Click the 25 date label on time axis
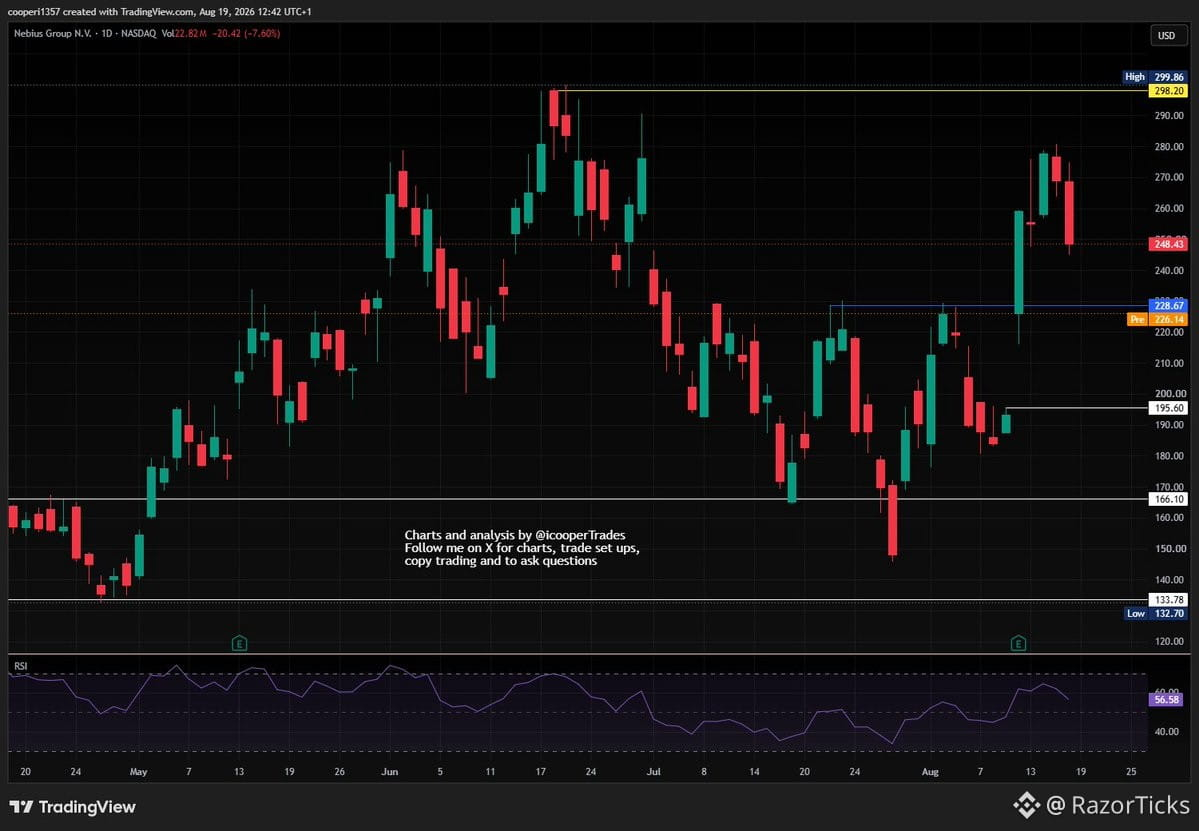This screenshot has width=1199, height=831. click(1131, 771)
